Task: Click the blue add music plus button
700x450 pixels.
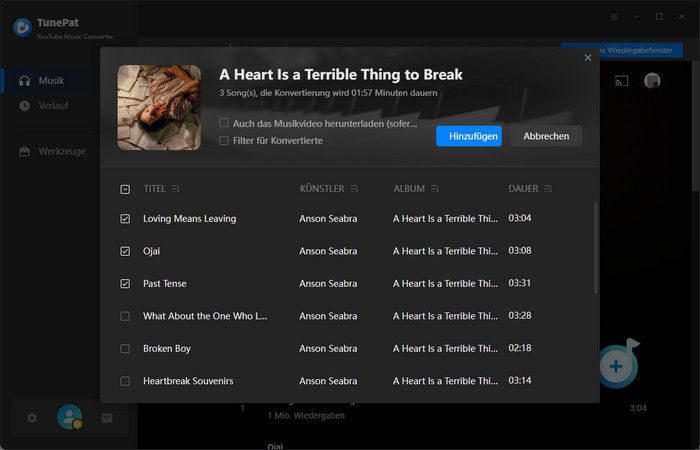Action: (616, 367)
